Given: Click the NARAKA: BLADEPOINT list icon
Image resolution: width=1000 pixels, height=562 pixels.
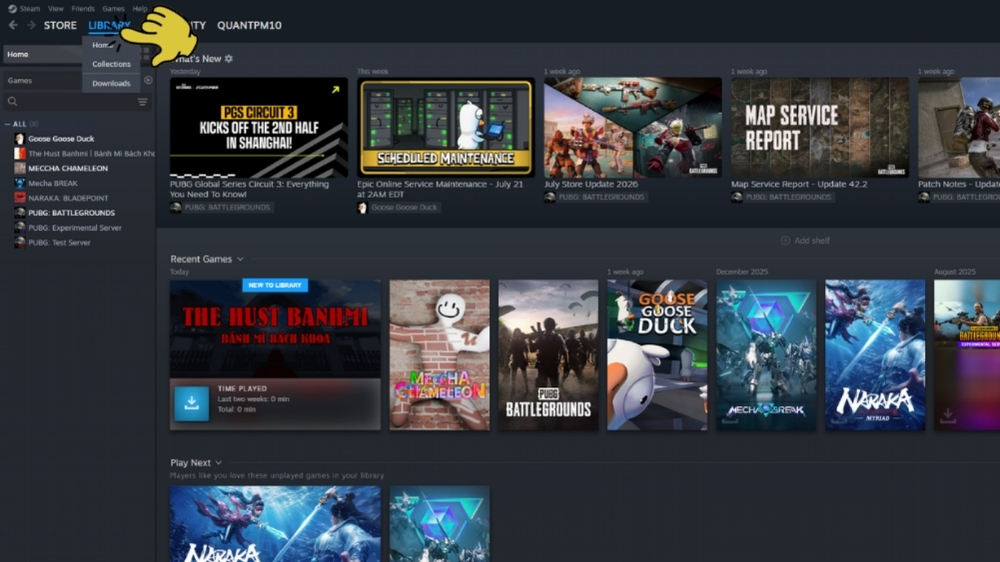Looking at the screenshot, I should tap(20, 198).
